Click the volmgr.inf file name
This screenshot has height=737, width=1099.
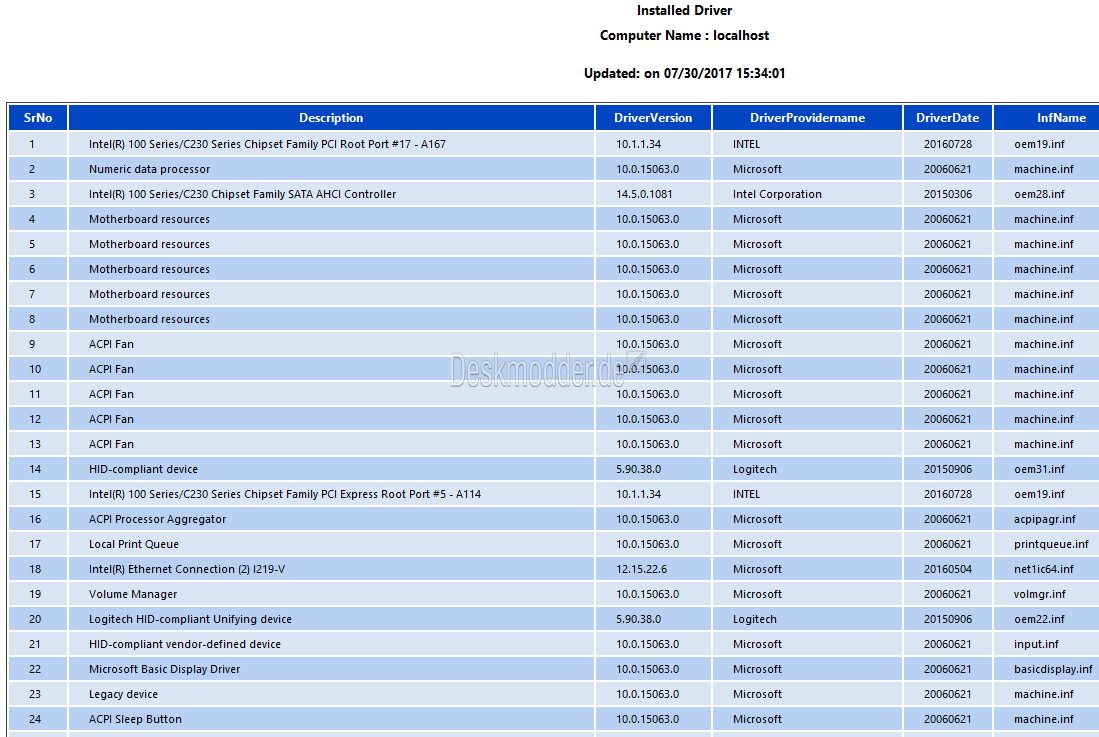click(x=1040, y=594)
